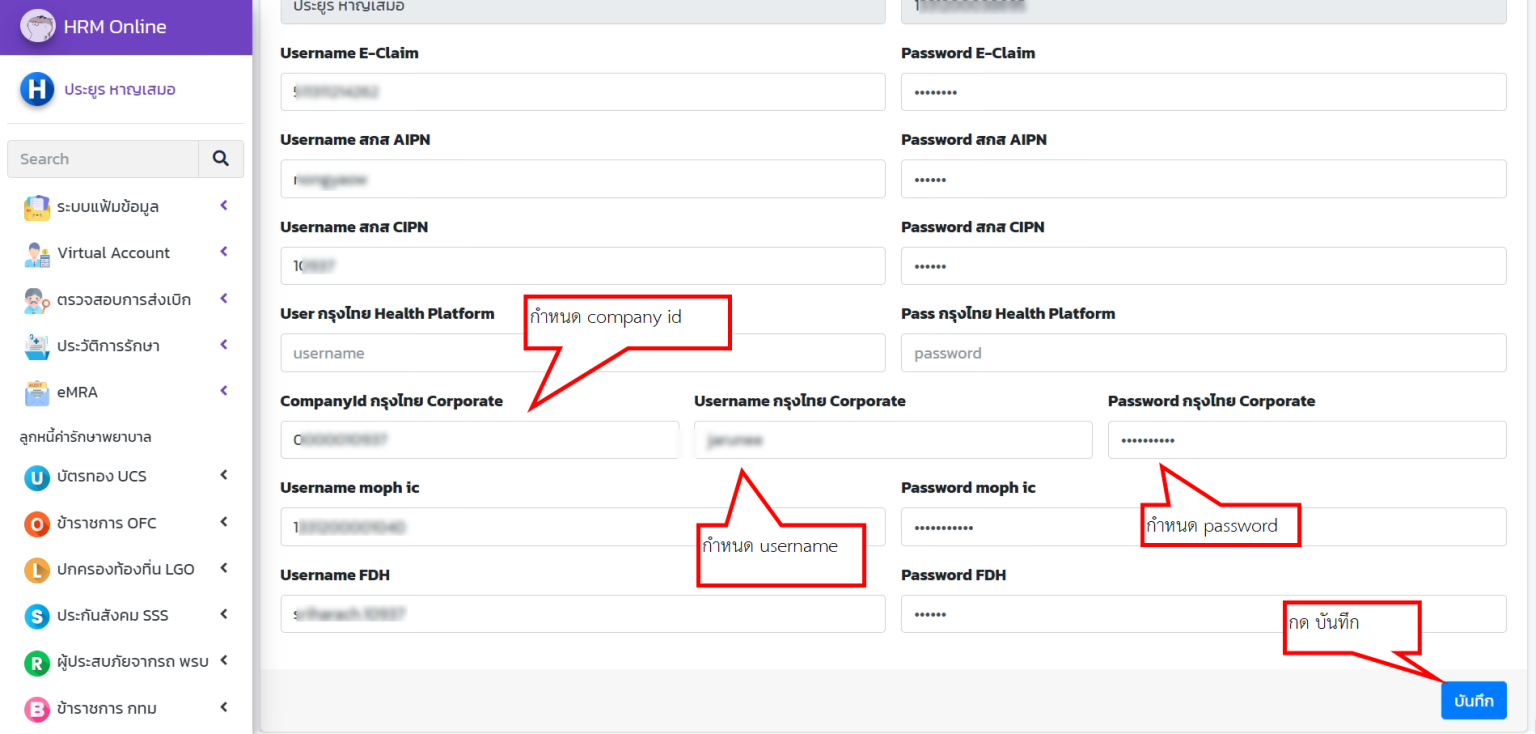Image resolution: width=1536 pixels, height=734 pixels.
Task: Click the Username กรุงไทย Corporate input field
Action: coord(893,440)
